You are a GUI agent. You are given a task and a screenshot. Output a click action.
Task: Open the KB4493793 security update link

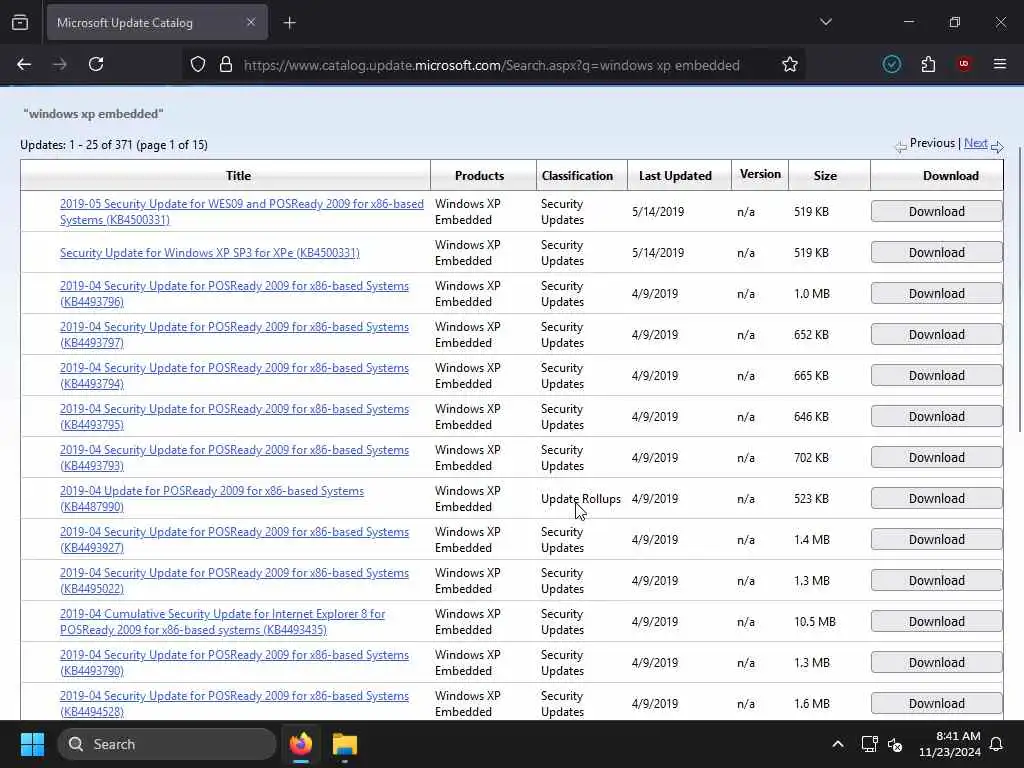[234, 458]
